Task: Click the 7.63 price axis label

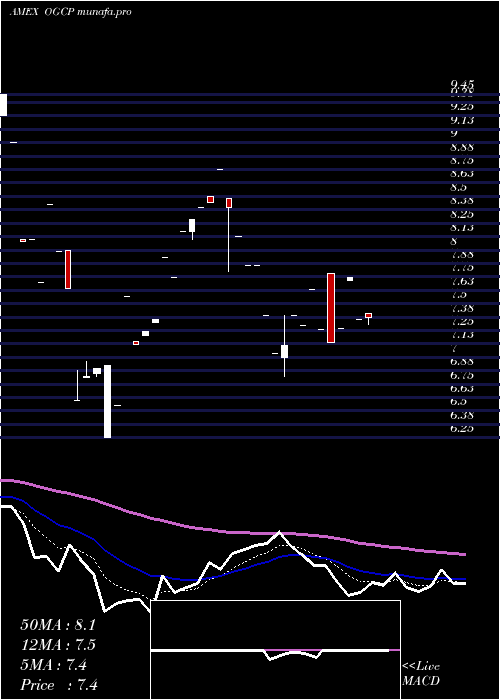Action: point(462,281)
